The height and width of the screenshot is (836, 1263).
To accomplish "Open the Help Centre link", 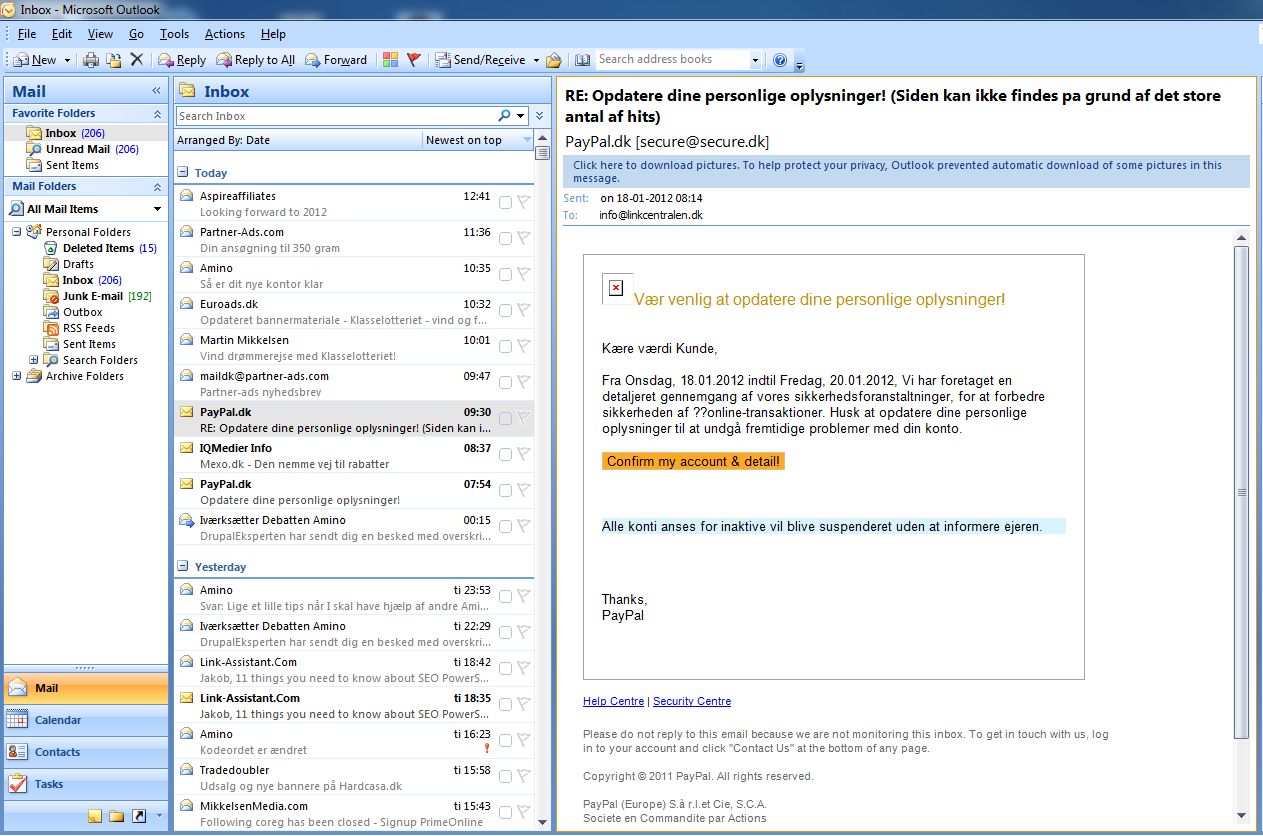I will point(613,701).
